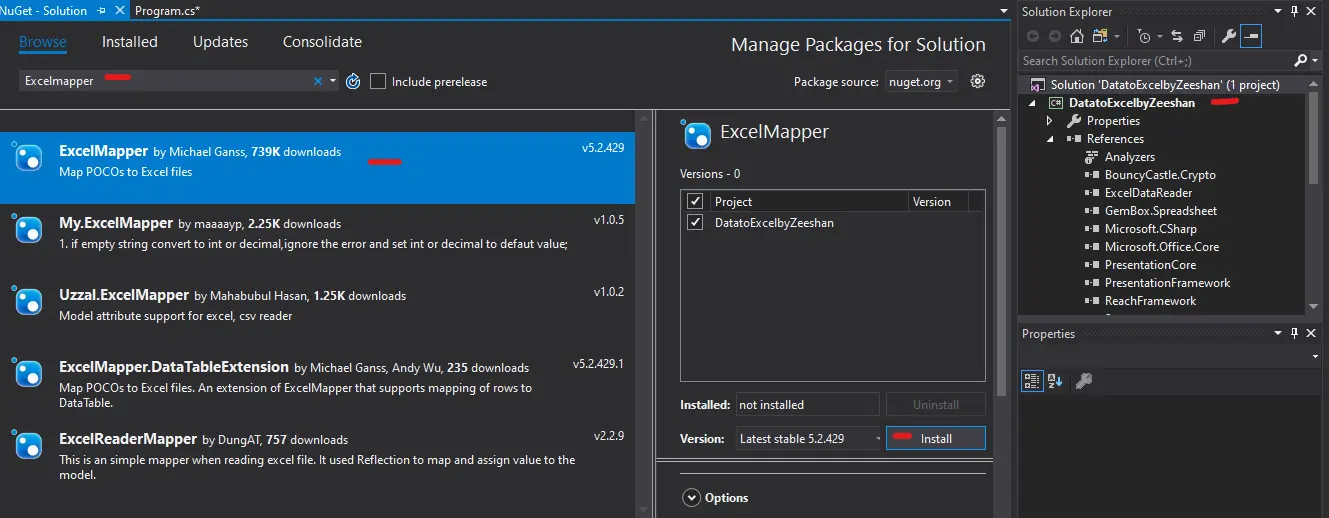Click Property Pages wrench in Properties panel
The image size is (1329, 518).
tap(1083, 380)
